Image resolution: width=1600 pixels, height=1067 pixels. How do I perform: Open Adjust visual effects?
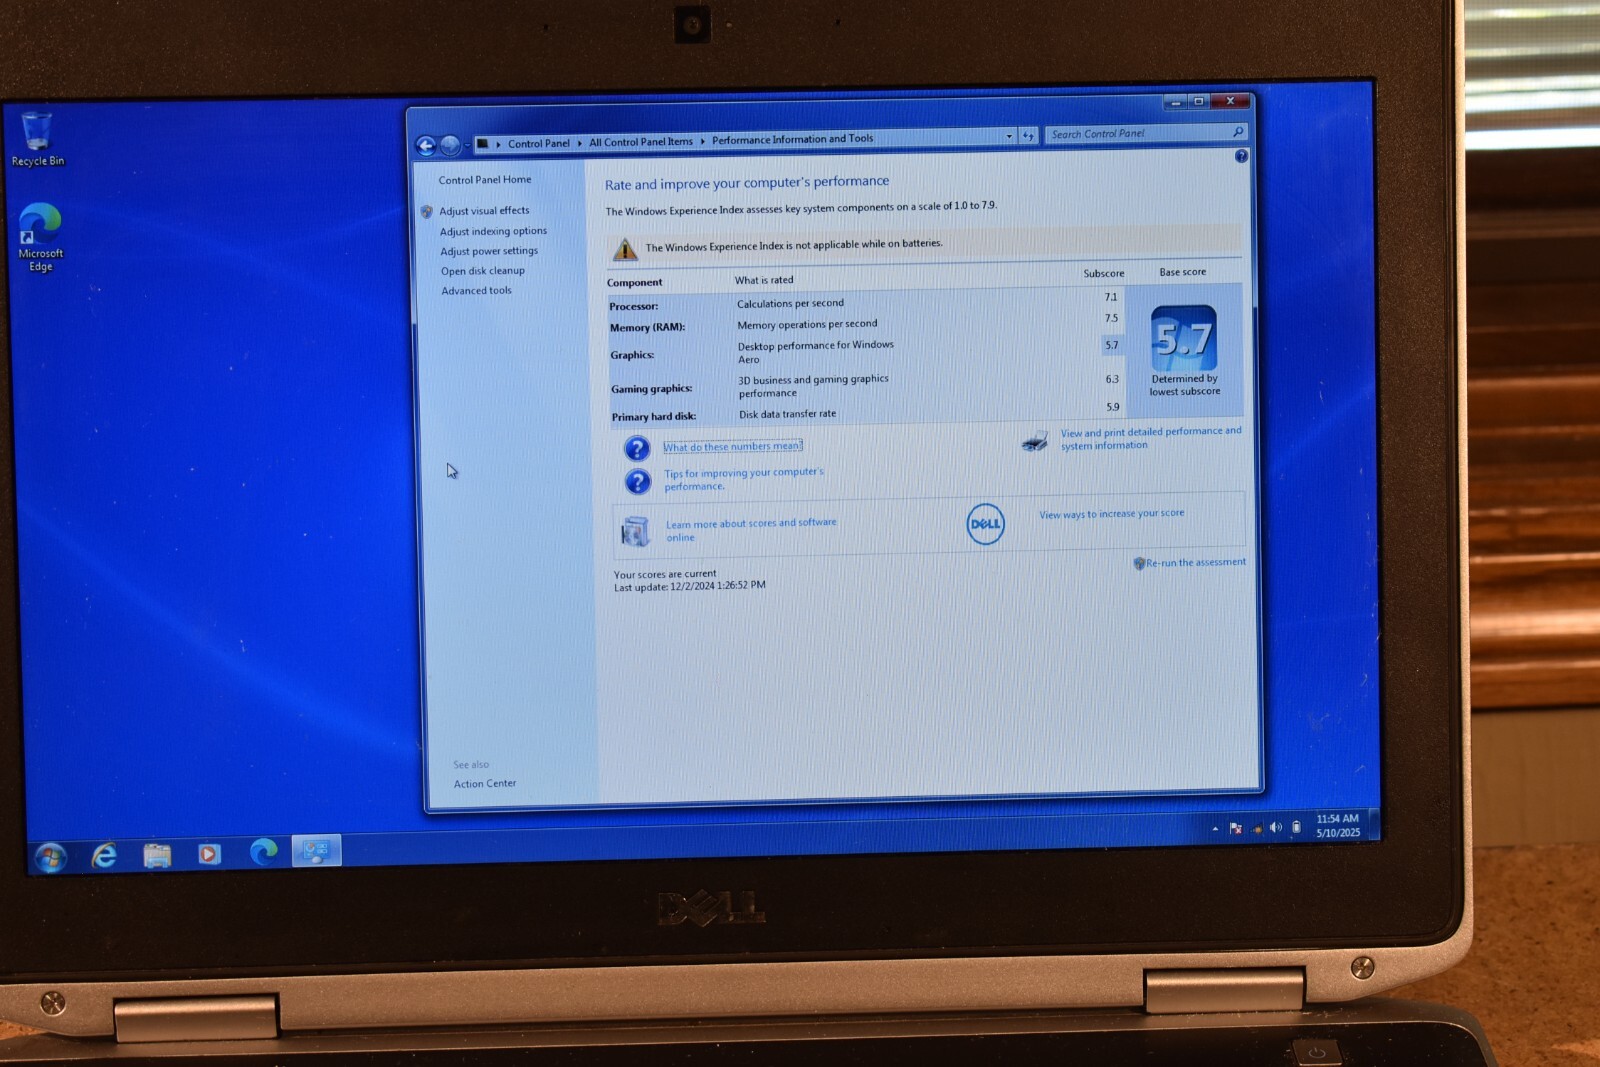(x=484, y=211)
